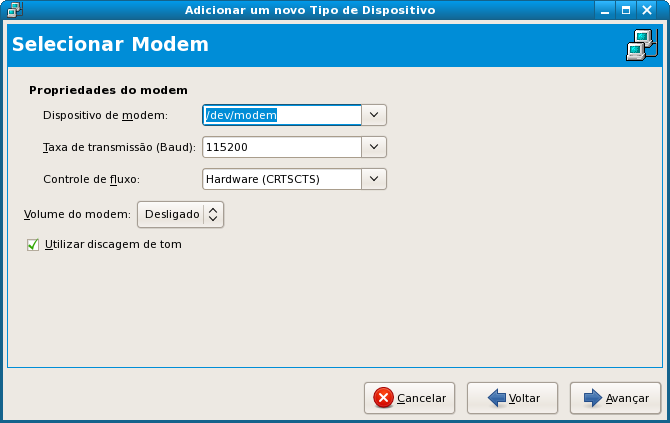
Task: Minimize the dialog window
Action: tap(605, 10)
